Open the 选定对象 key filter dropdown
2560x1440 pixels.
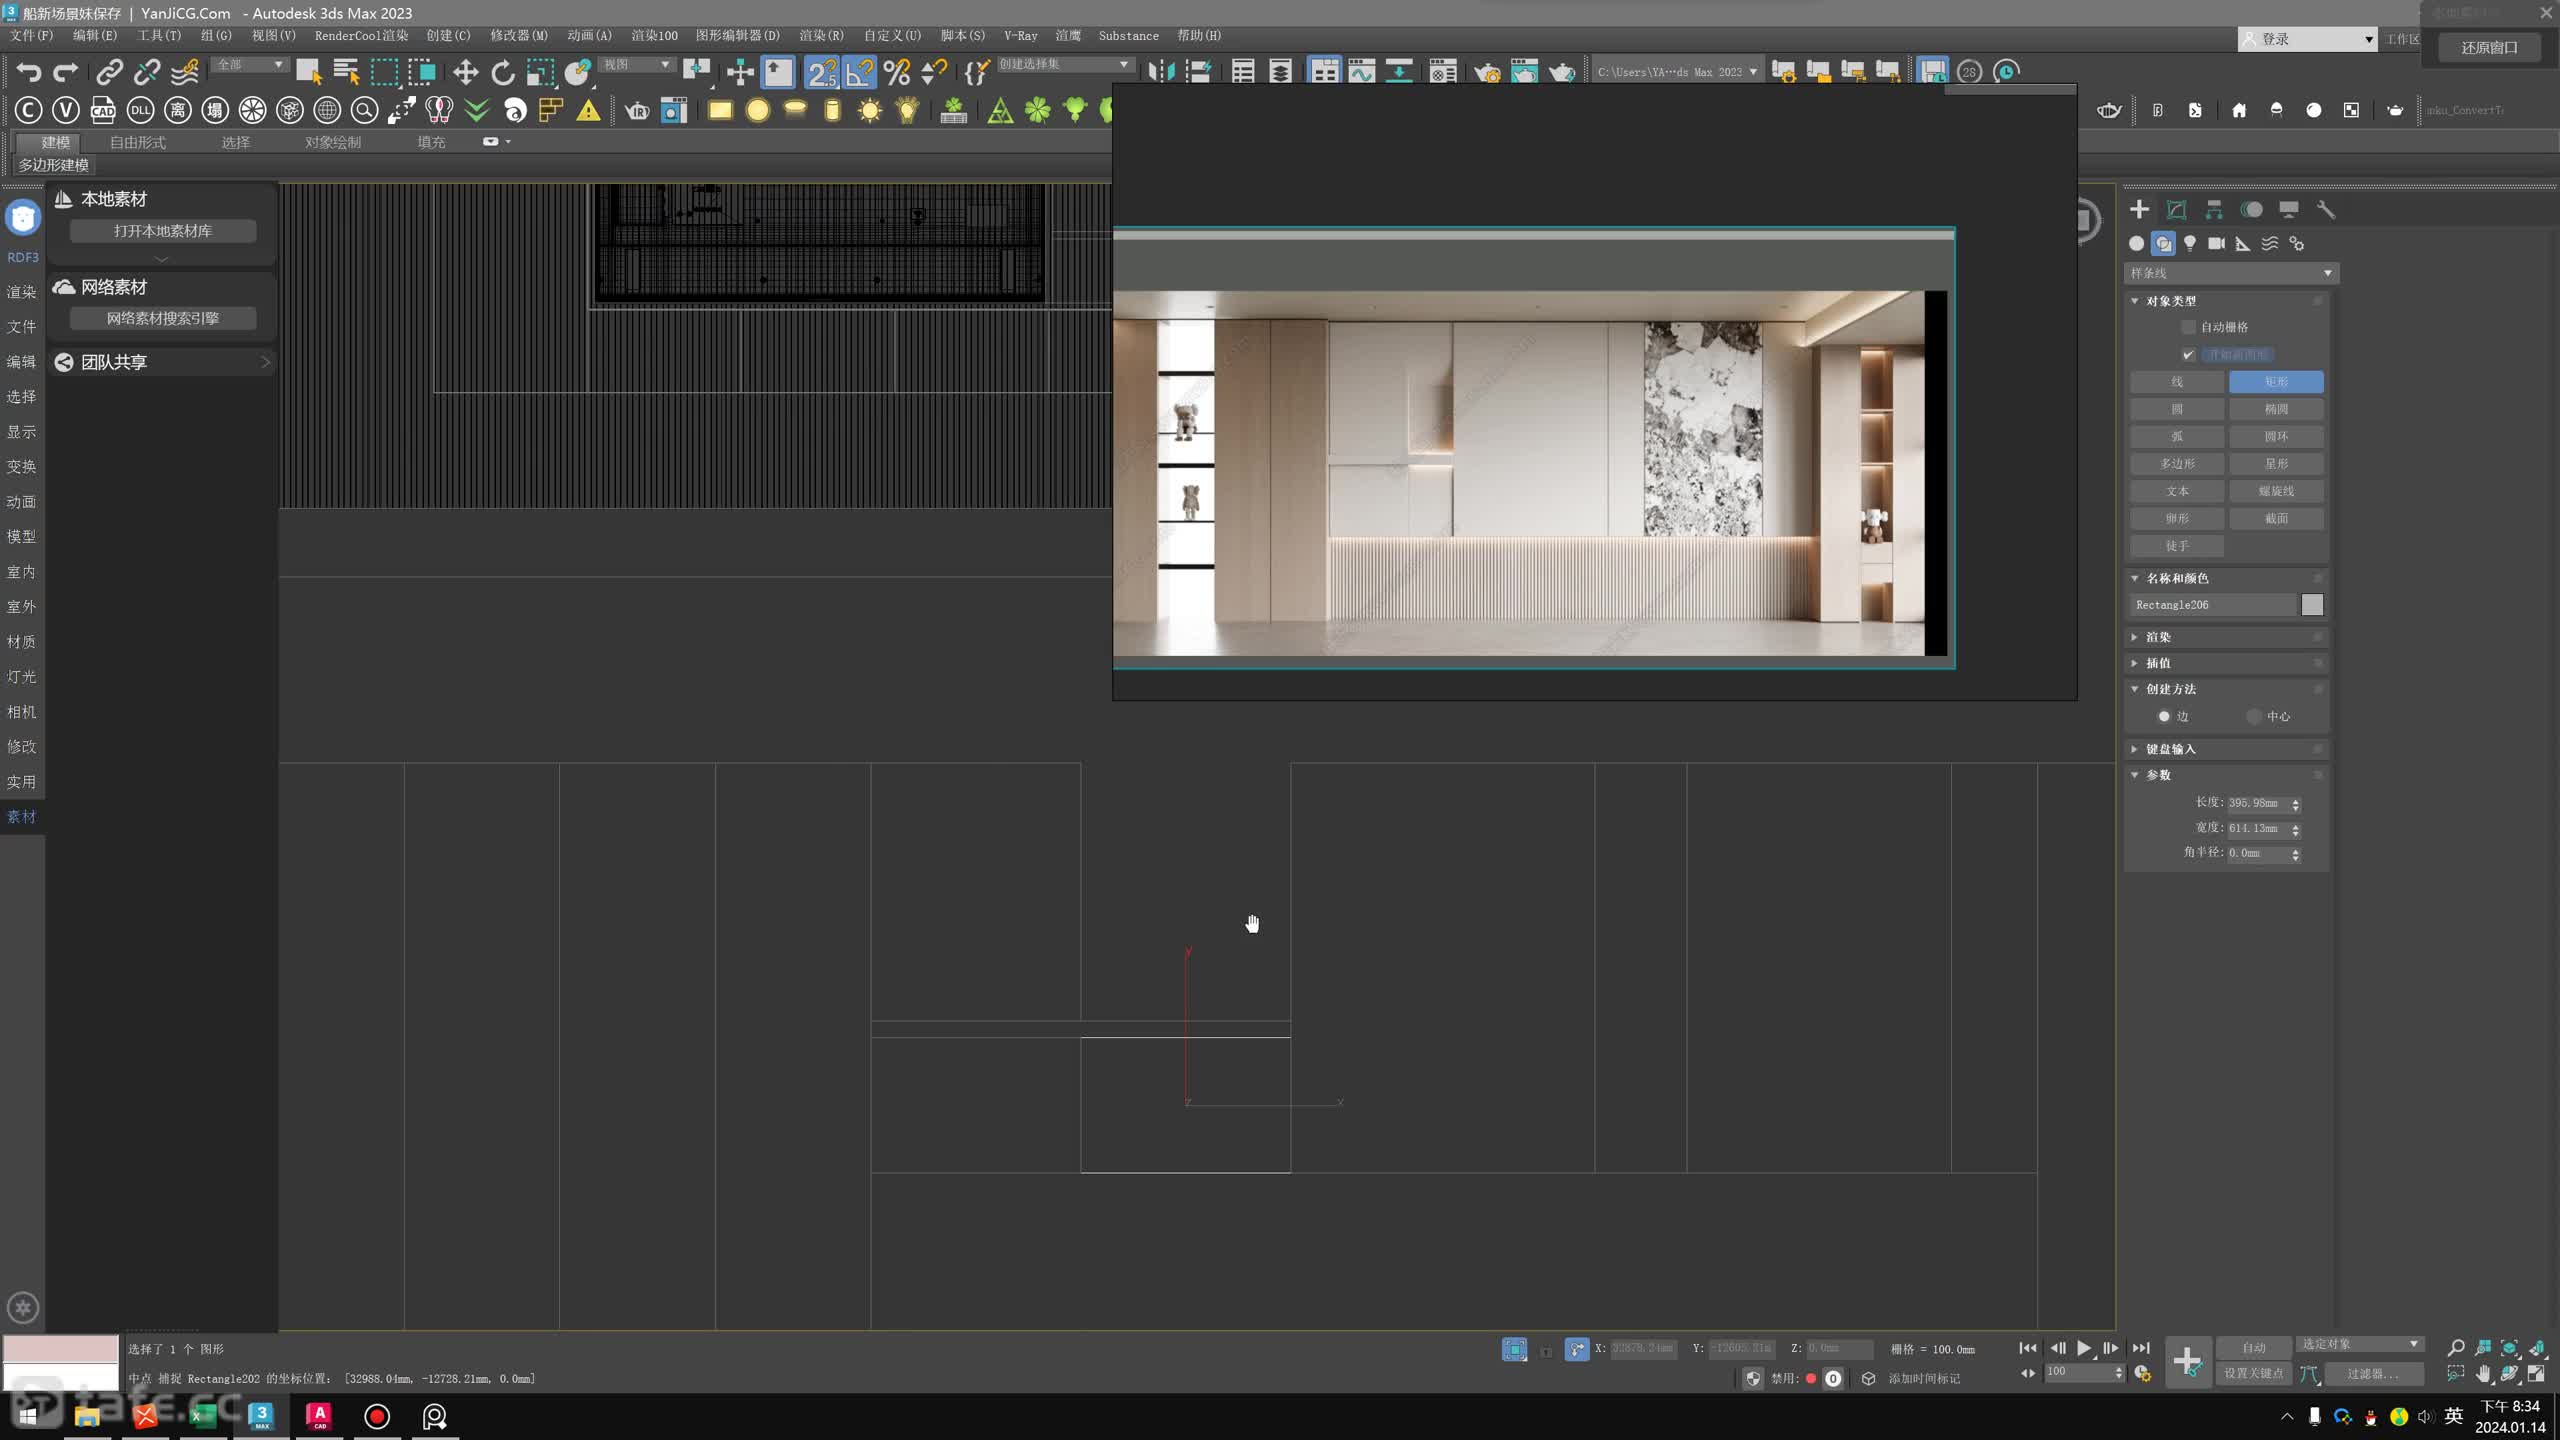pyautogui.click(x=2360, y=1344)
